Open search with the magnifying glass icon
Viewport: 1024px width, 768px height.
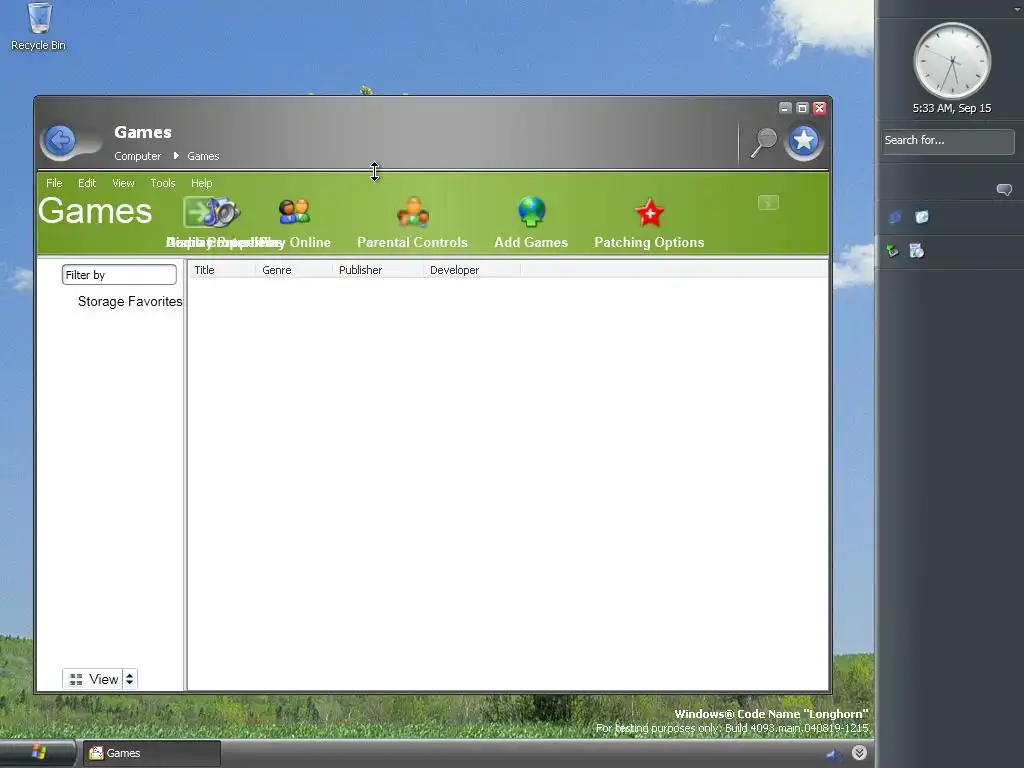pyautogui.click(x=763, y=142)
